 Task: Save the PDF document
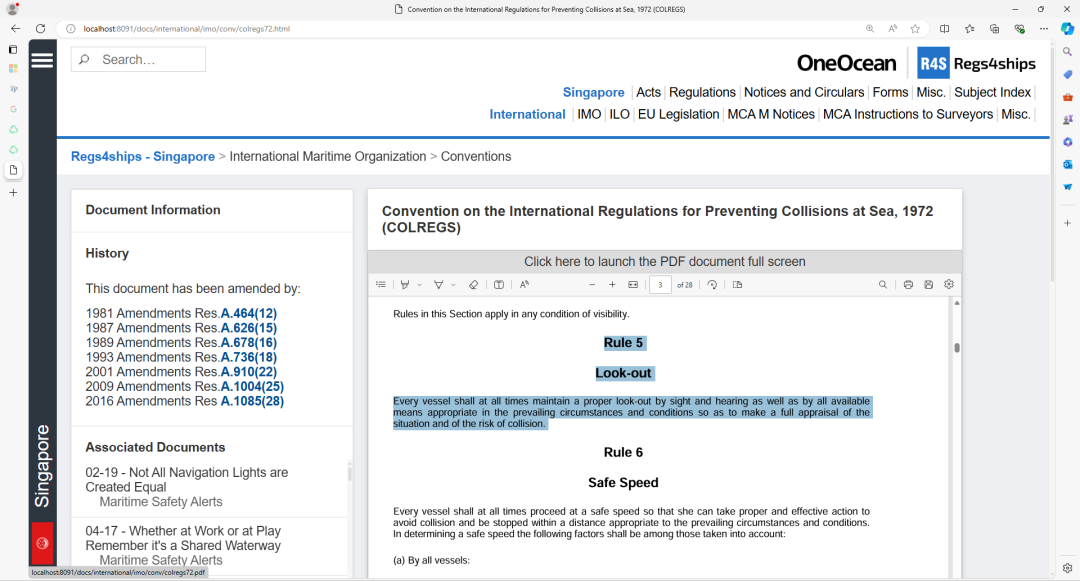click(x=928, y=284)
